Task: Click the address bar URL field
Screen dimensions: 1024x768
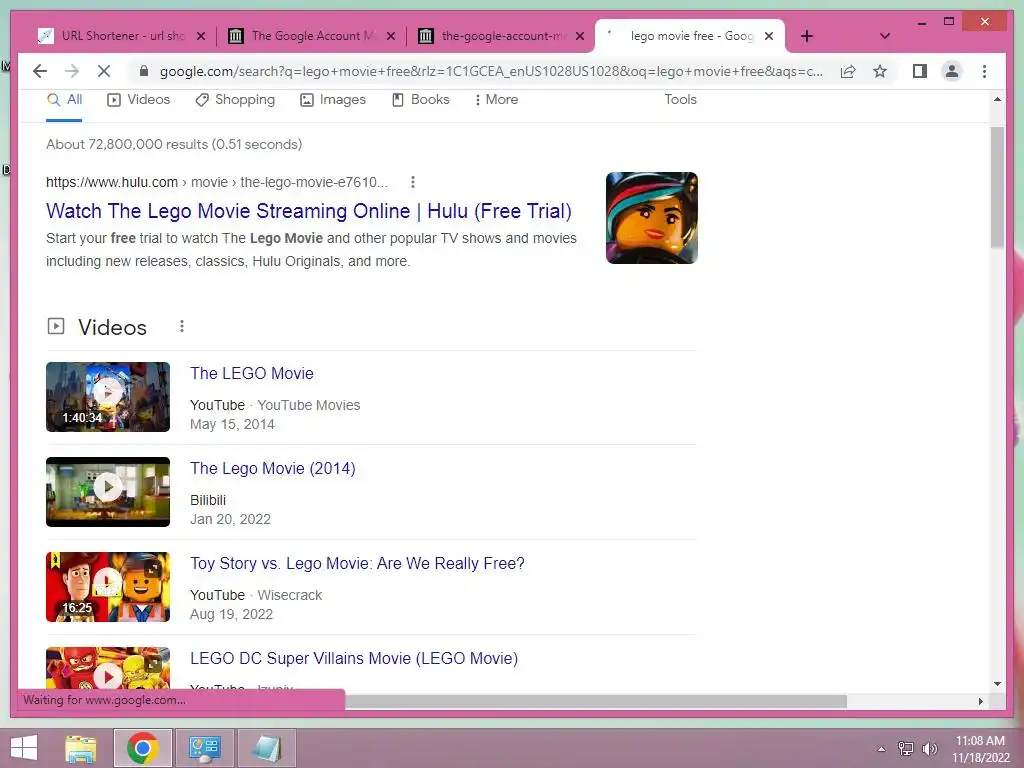Action: click(491, 71)
